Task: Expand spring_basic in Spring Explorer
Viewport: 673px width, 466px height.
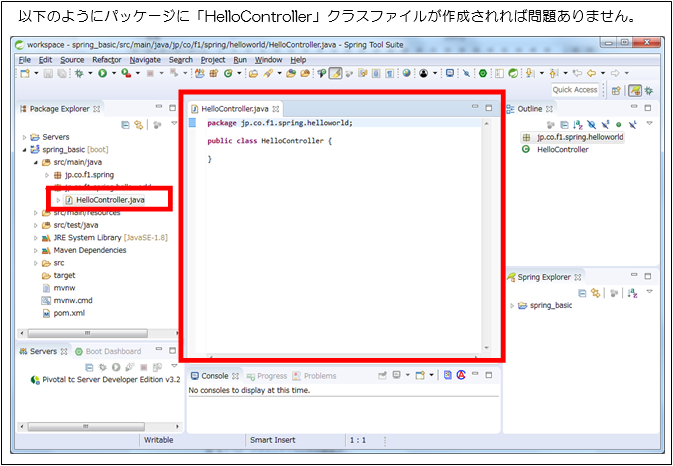Action: point(513,305)
